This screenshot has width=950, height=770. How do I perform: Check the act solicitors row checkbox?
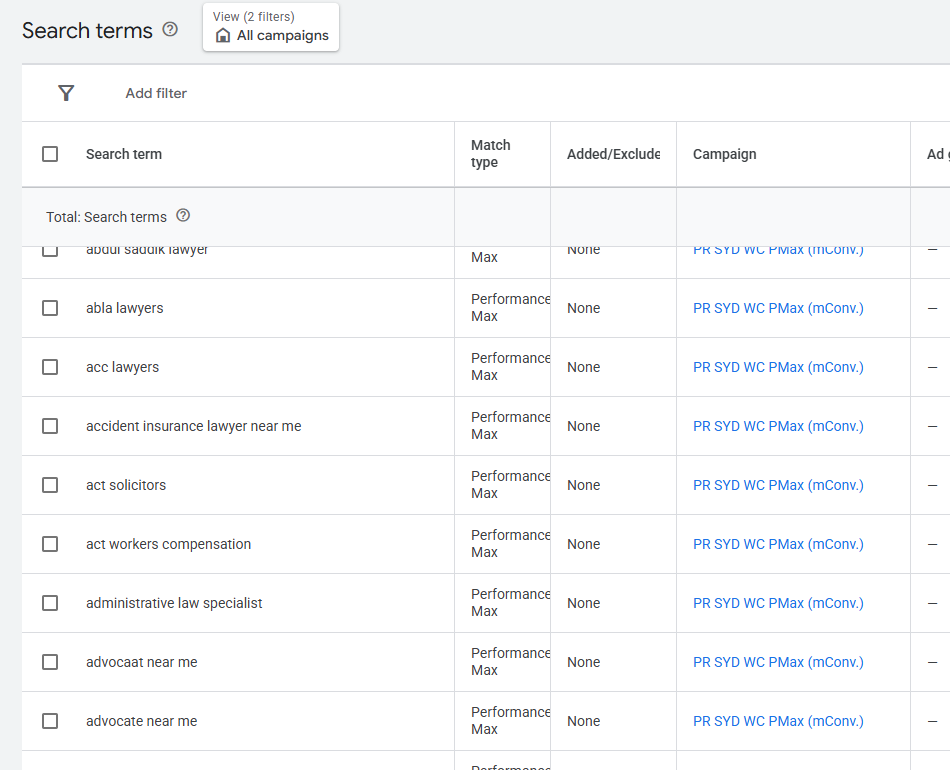tap(50, 484)
